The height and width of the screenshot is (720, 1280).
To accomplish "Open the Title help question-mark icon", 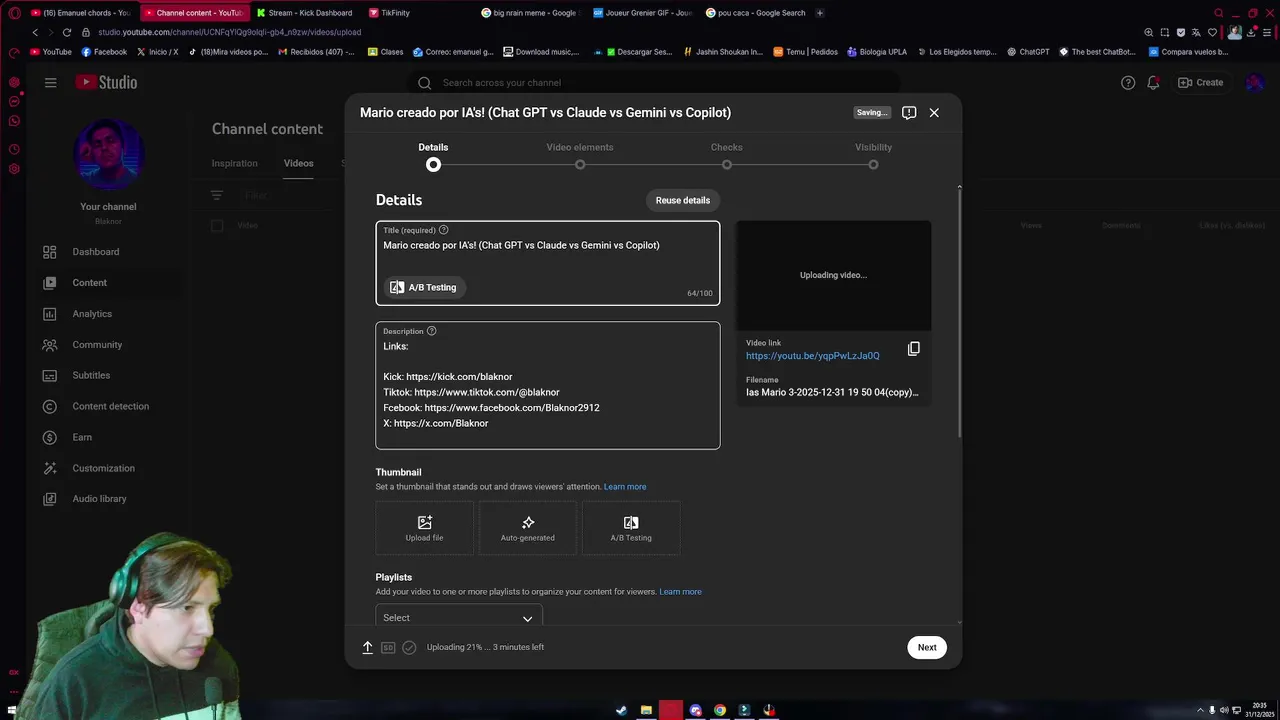I will (444, 230).
